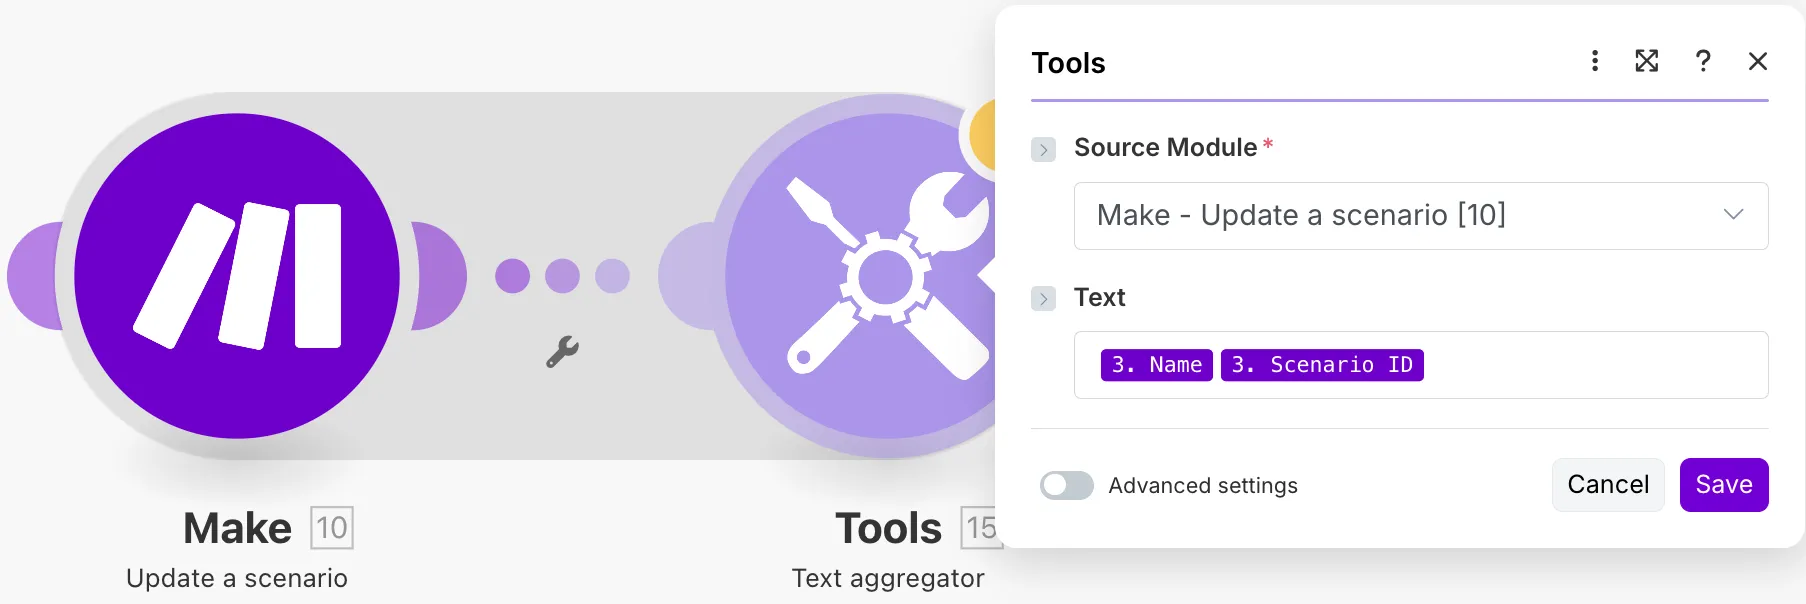Screen dimensions: 1806x604
Task: Click the 'Source Module' field label
Action: pos(1165,147)
